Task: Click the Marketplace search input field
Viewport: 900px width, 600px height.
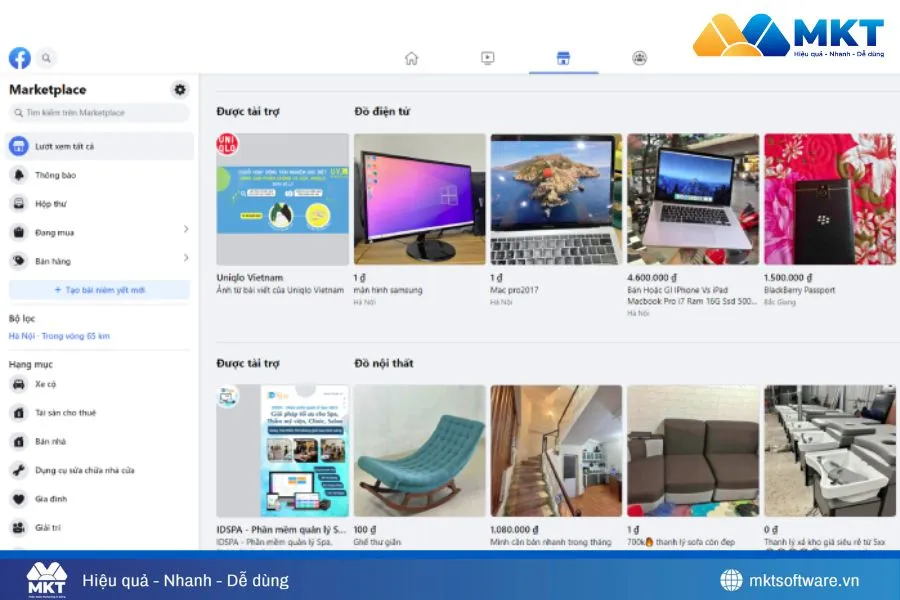Action: point(97,113)
